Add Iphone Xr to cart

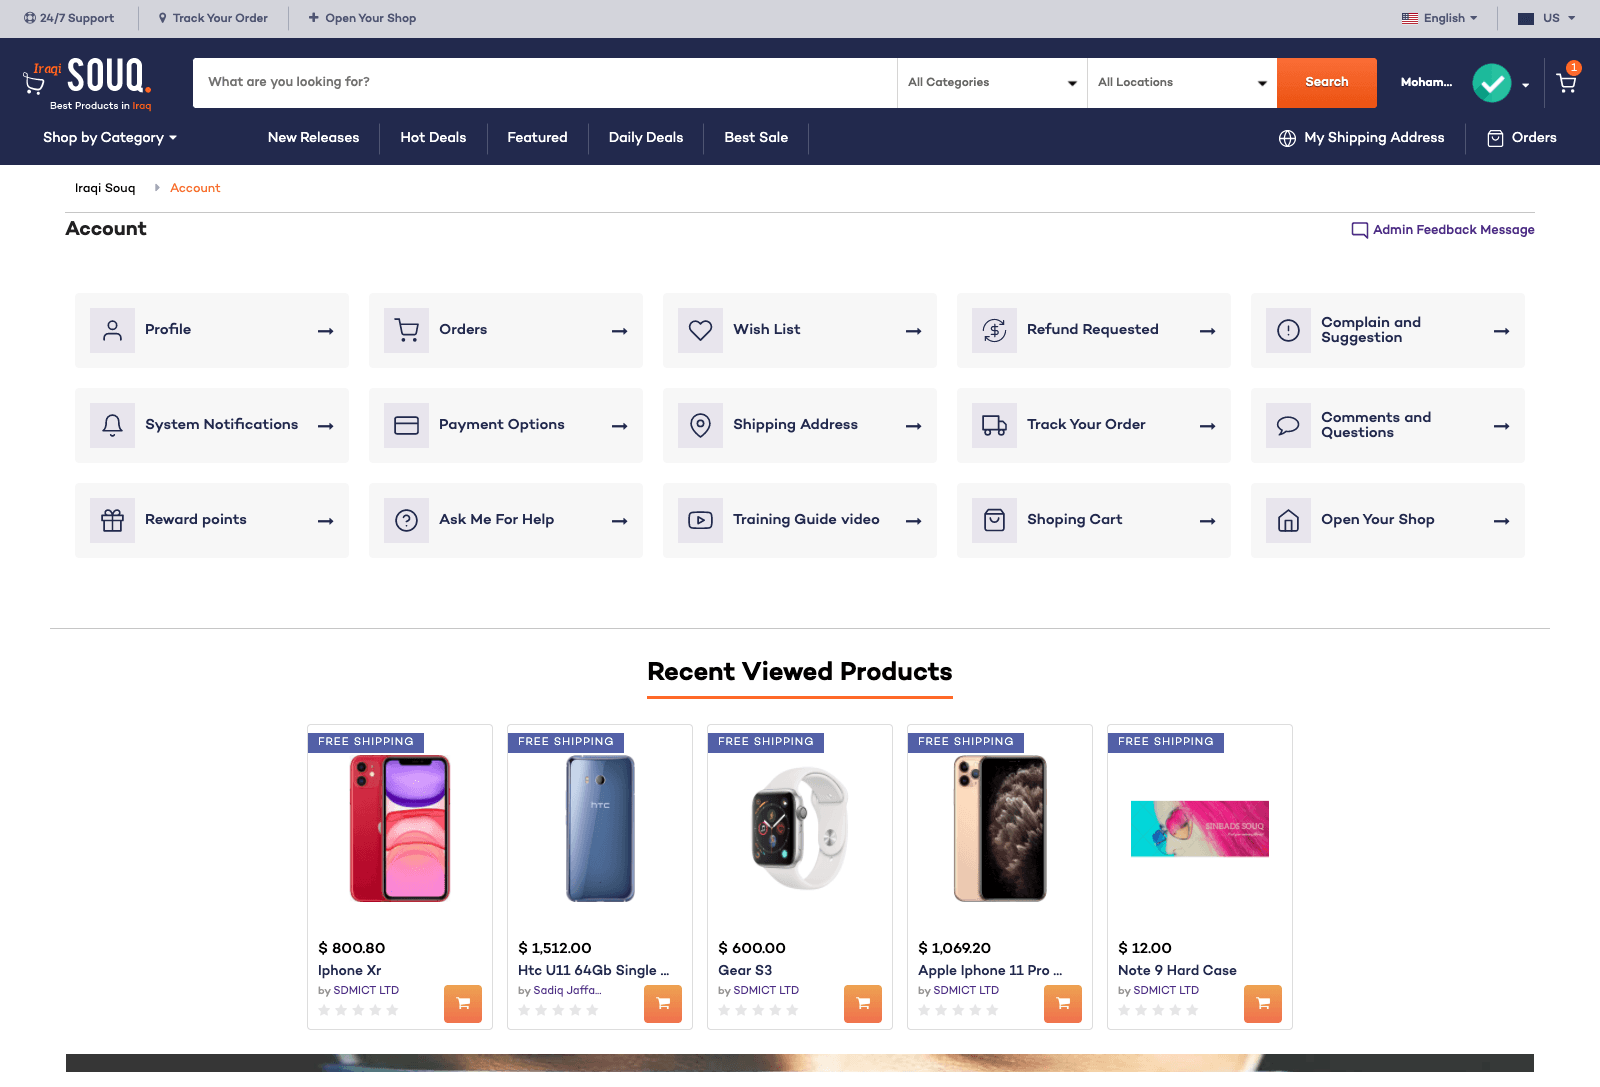[463, 1003]
